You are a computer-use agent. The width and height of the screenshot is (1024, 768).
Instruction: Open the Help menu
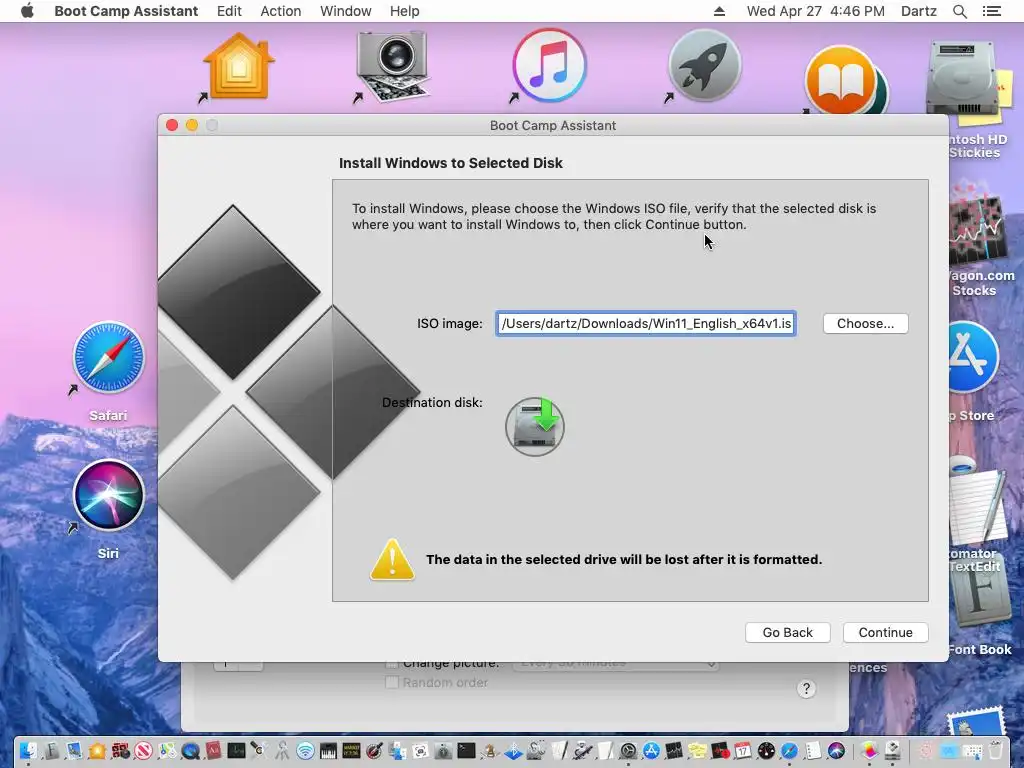coord(404,11)
